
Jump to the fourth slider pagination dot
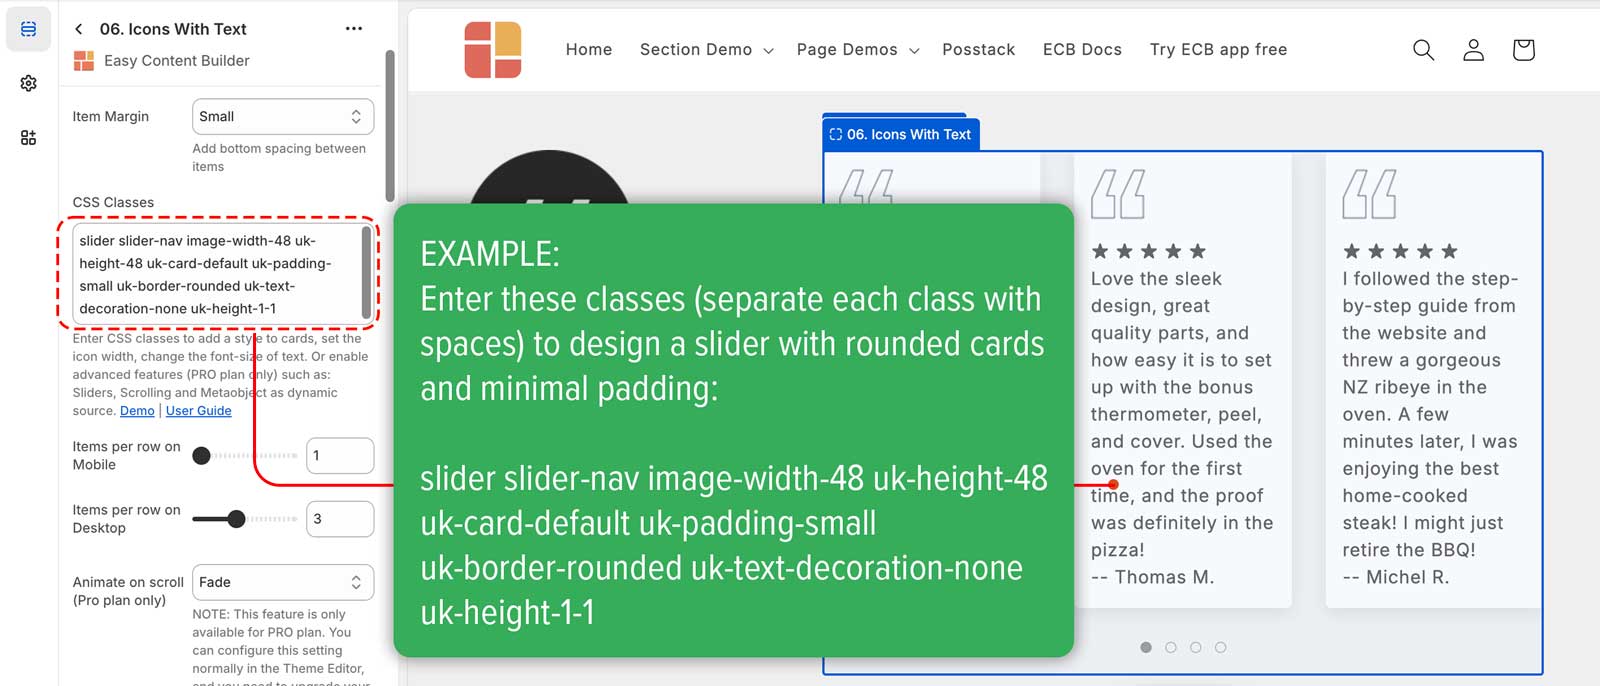point(1220,647)
